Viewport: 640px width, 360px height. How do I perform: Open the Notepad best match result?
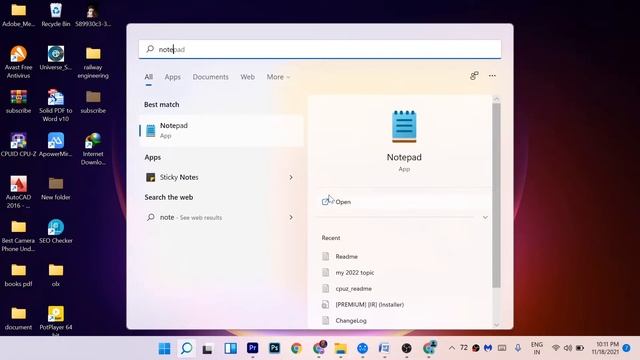[x=221, y=130]
